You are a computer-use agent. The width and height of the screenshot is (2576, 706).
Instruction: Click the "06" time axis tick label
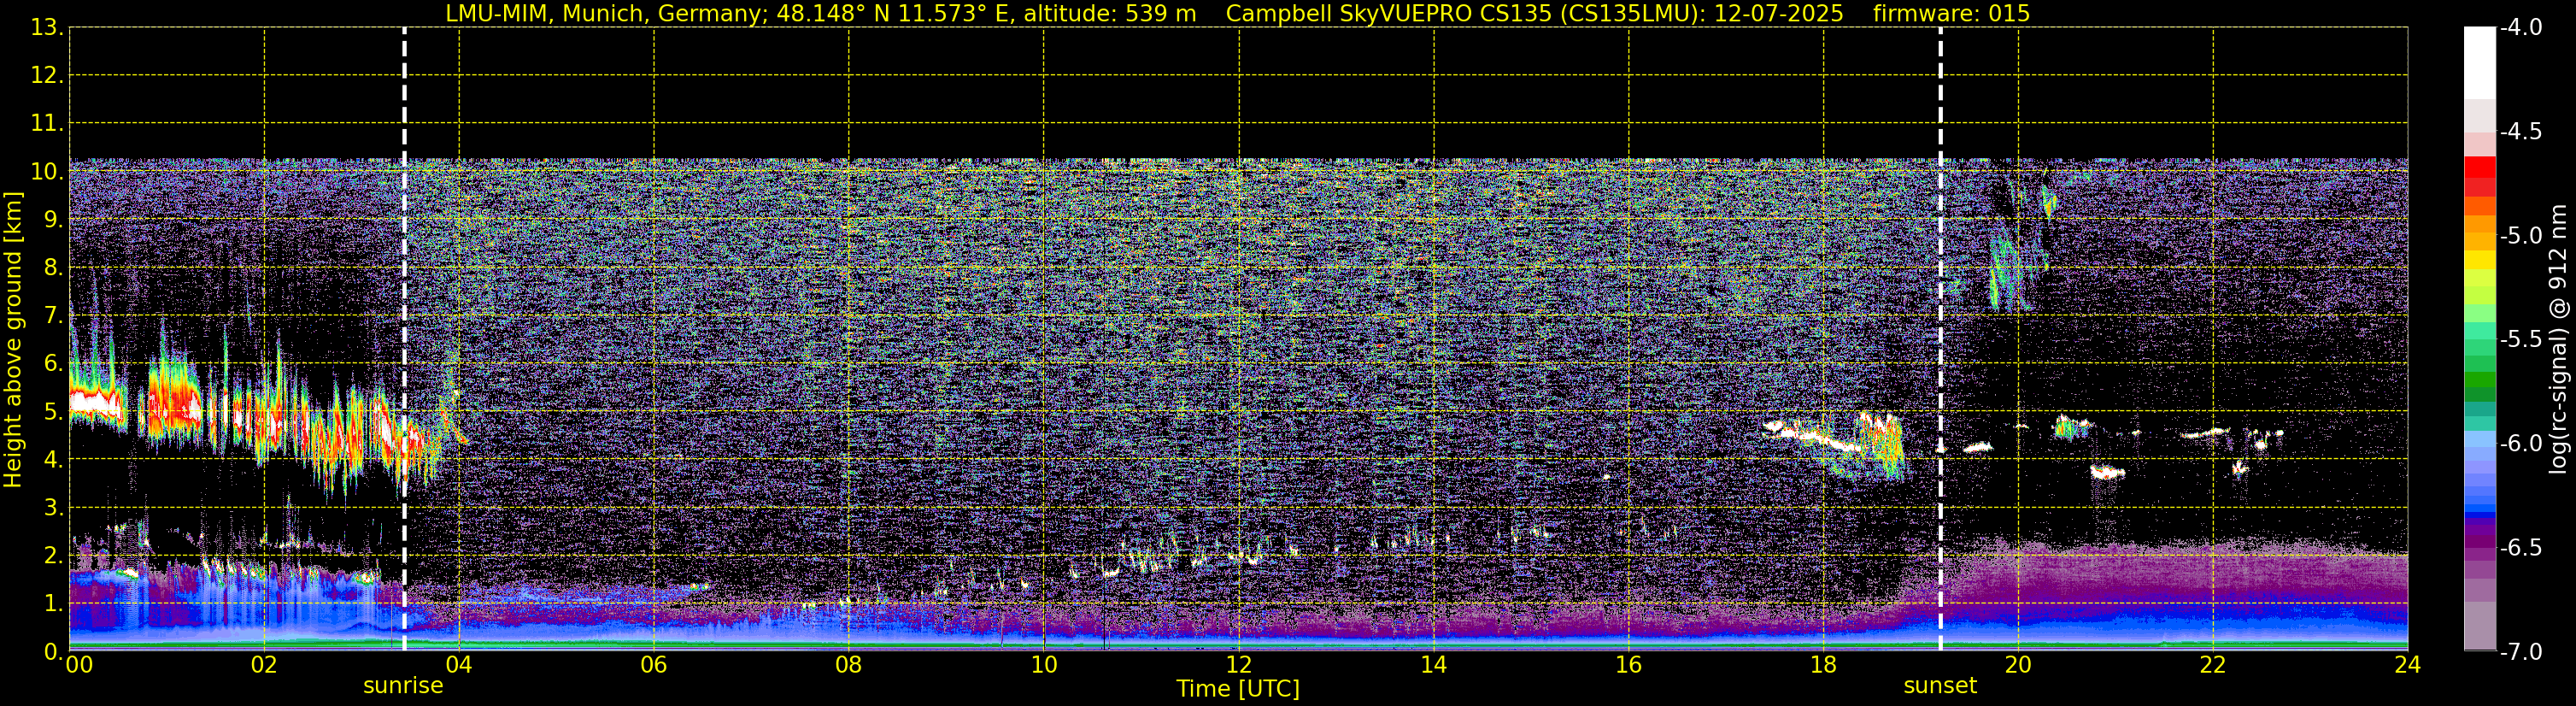pyautogui.click(x=654, y=665)
